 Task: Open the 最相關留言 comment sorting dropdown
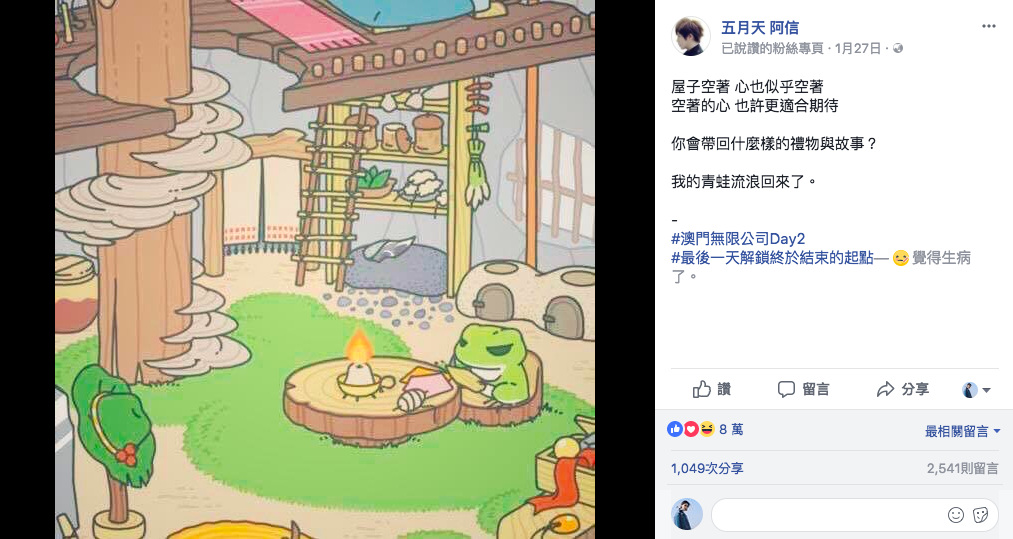pyautogui.click(x=962, y=431)
